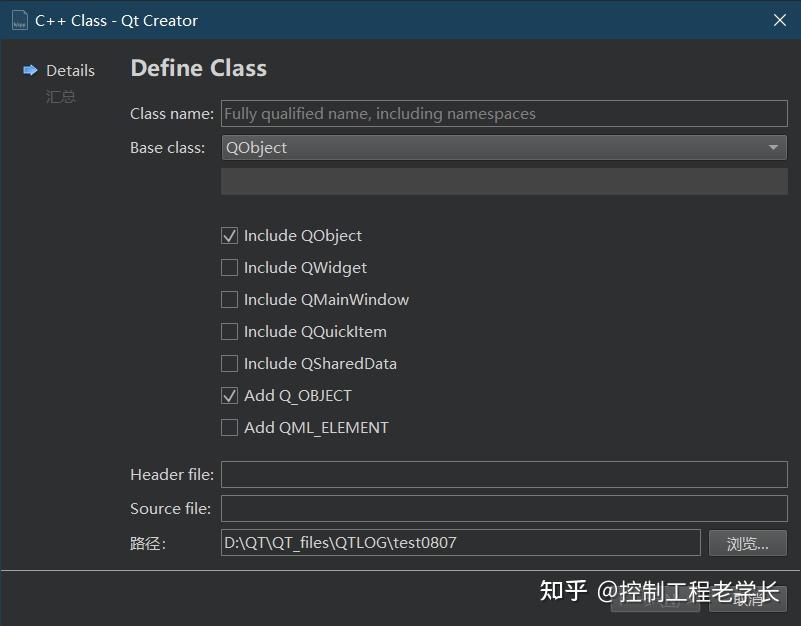
Task: Enable the Include QSharedData checkbox
Action: pyautogui.click(x=229, y=363)
